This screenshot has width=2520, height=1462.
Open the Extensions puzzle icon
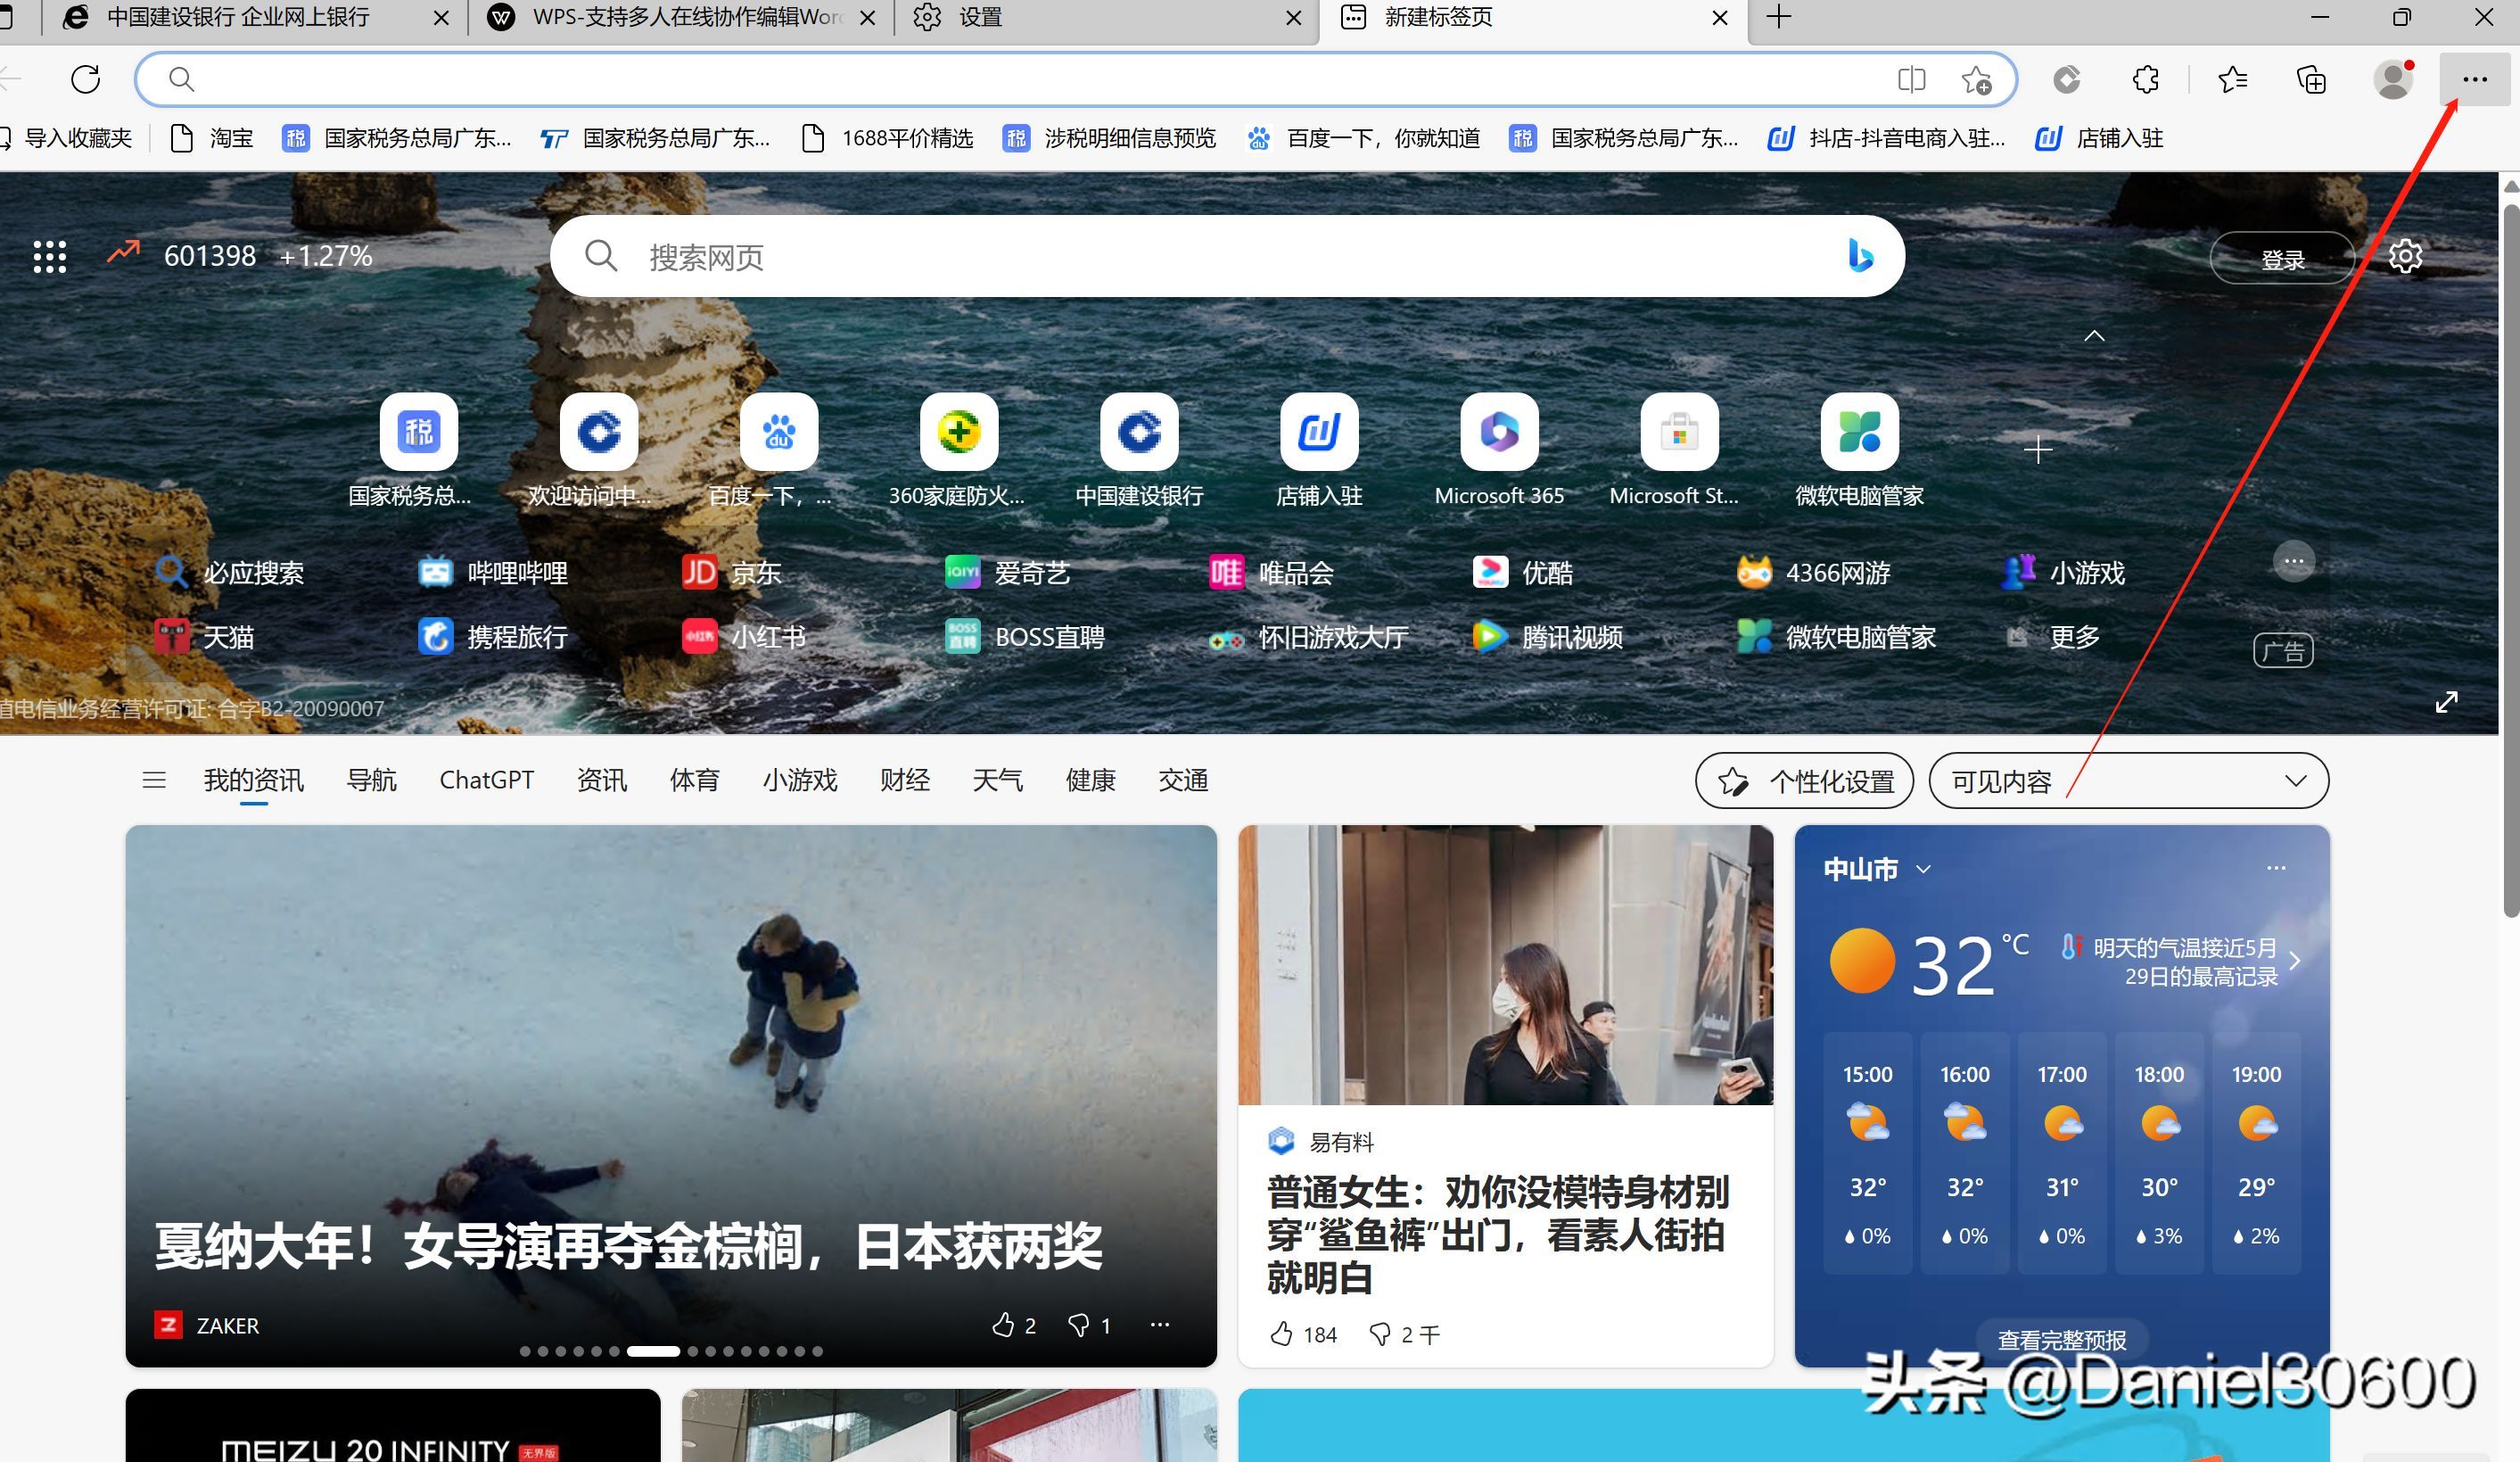[2146, 79]
